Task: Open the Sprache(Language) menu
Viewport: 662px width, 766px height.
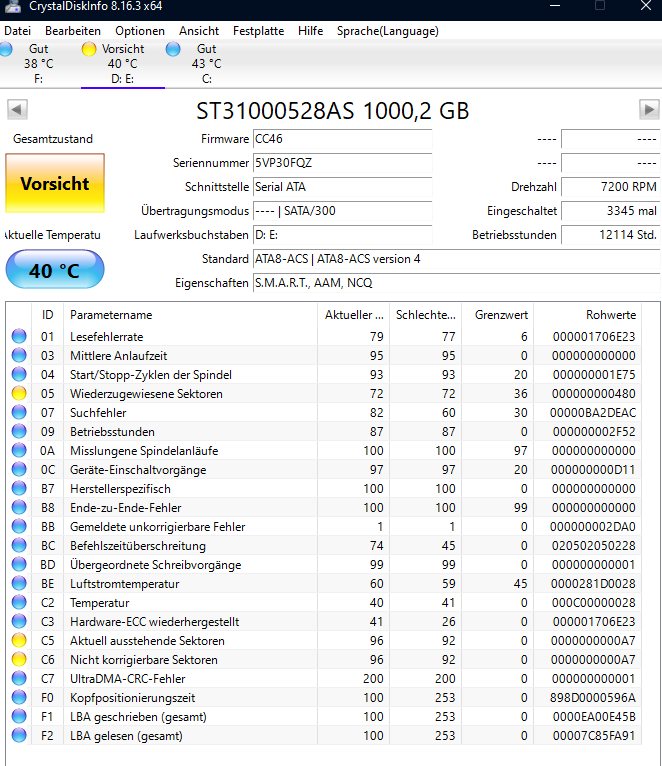Action: pos(387,31)
